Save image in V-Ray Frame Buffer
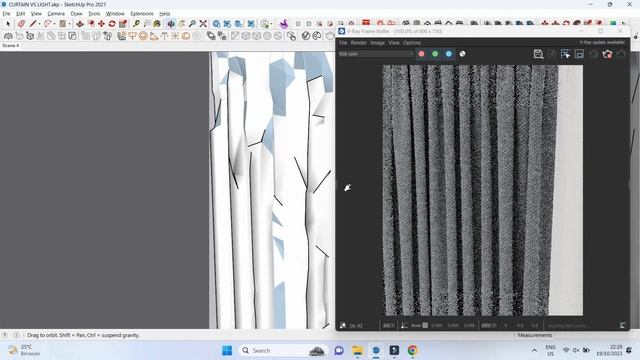This screenshot has height=360, width=640. 538,54
